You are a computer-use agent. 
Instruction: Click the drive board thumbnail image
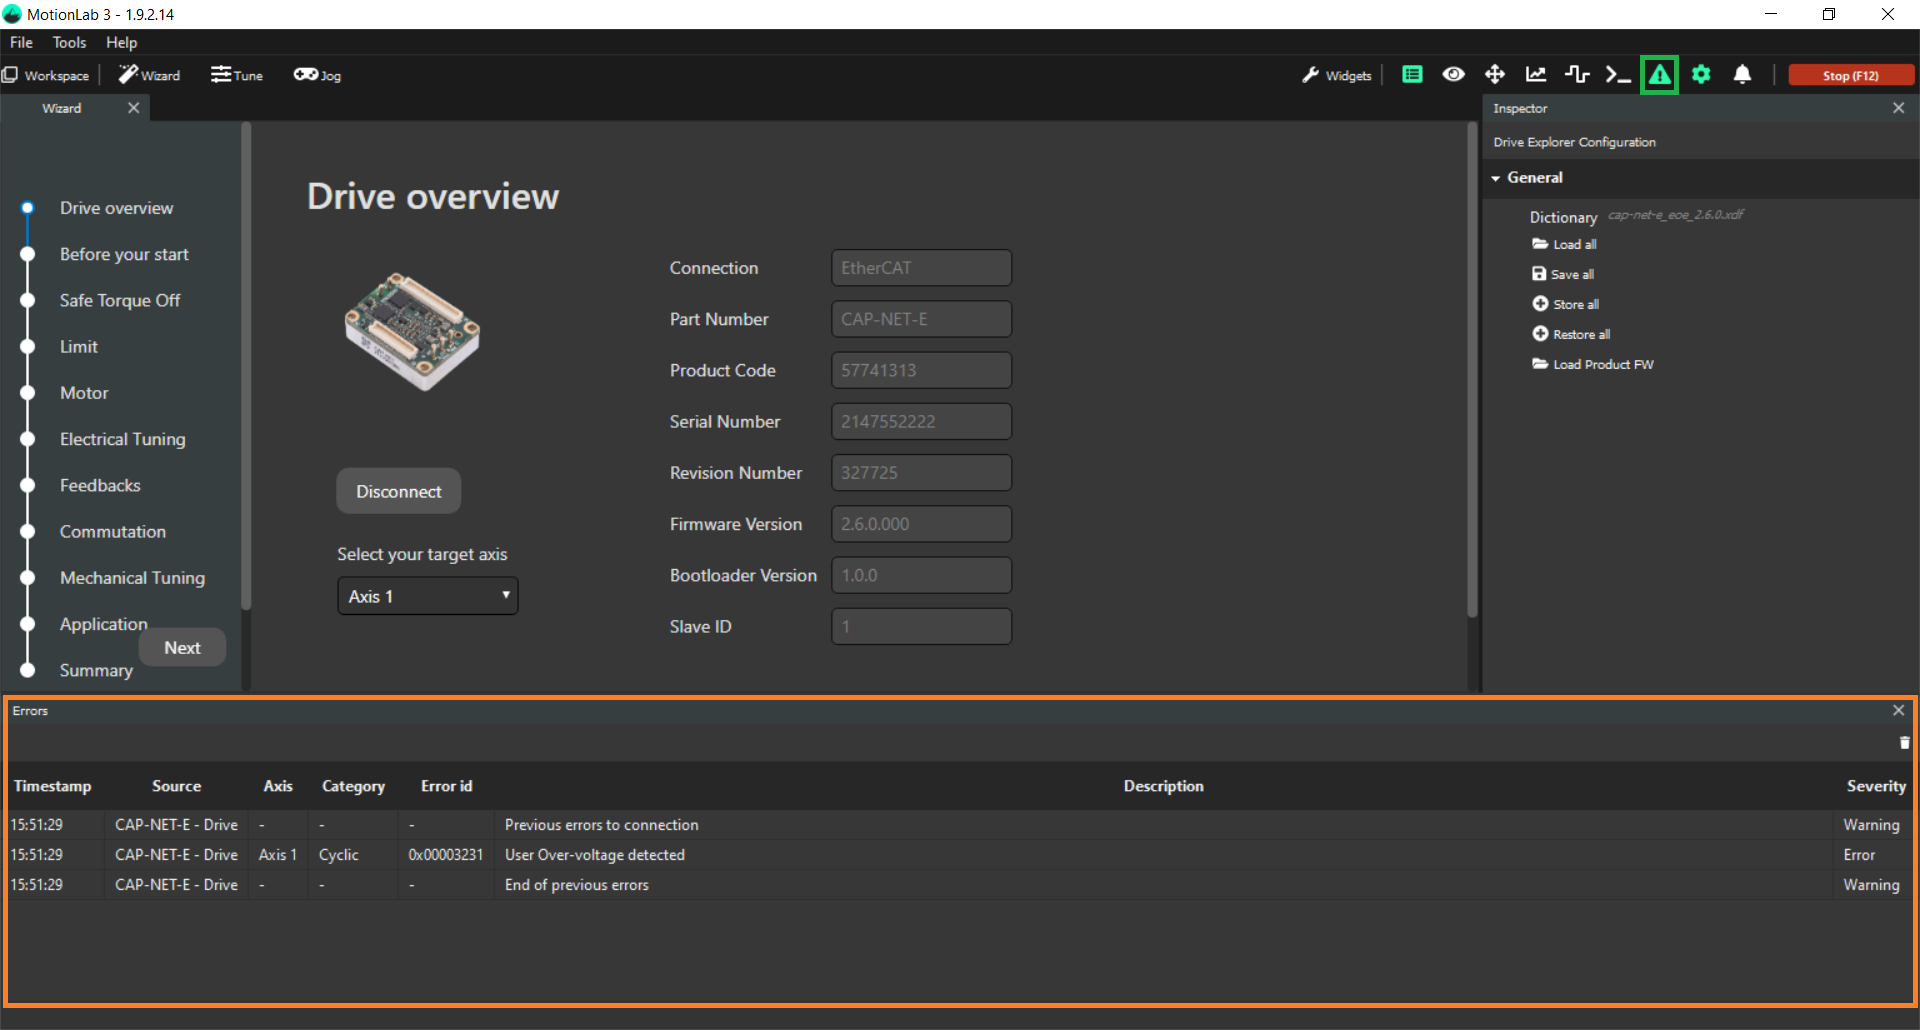(412, 331)
